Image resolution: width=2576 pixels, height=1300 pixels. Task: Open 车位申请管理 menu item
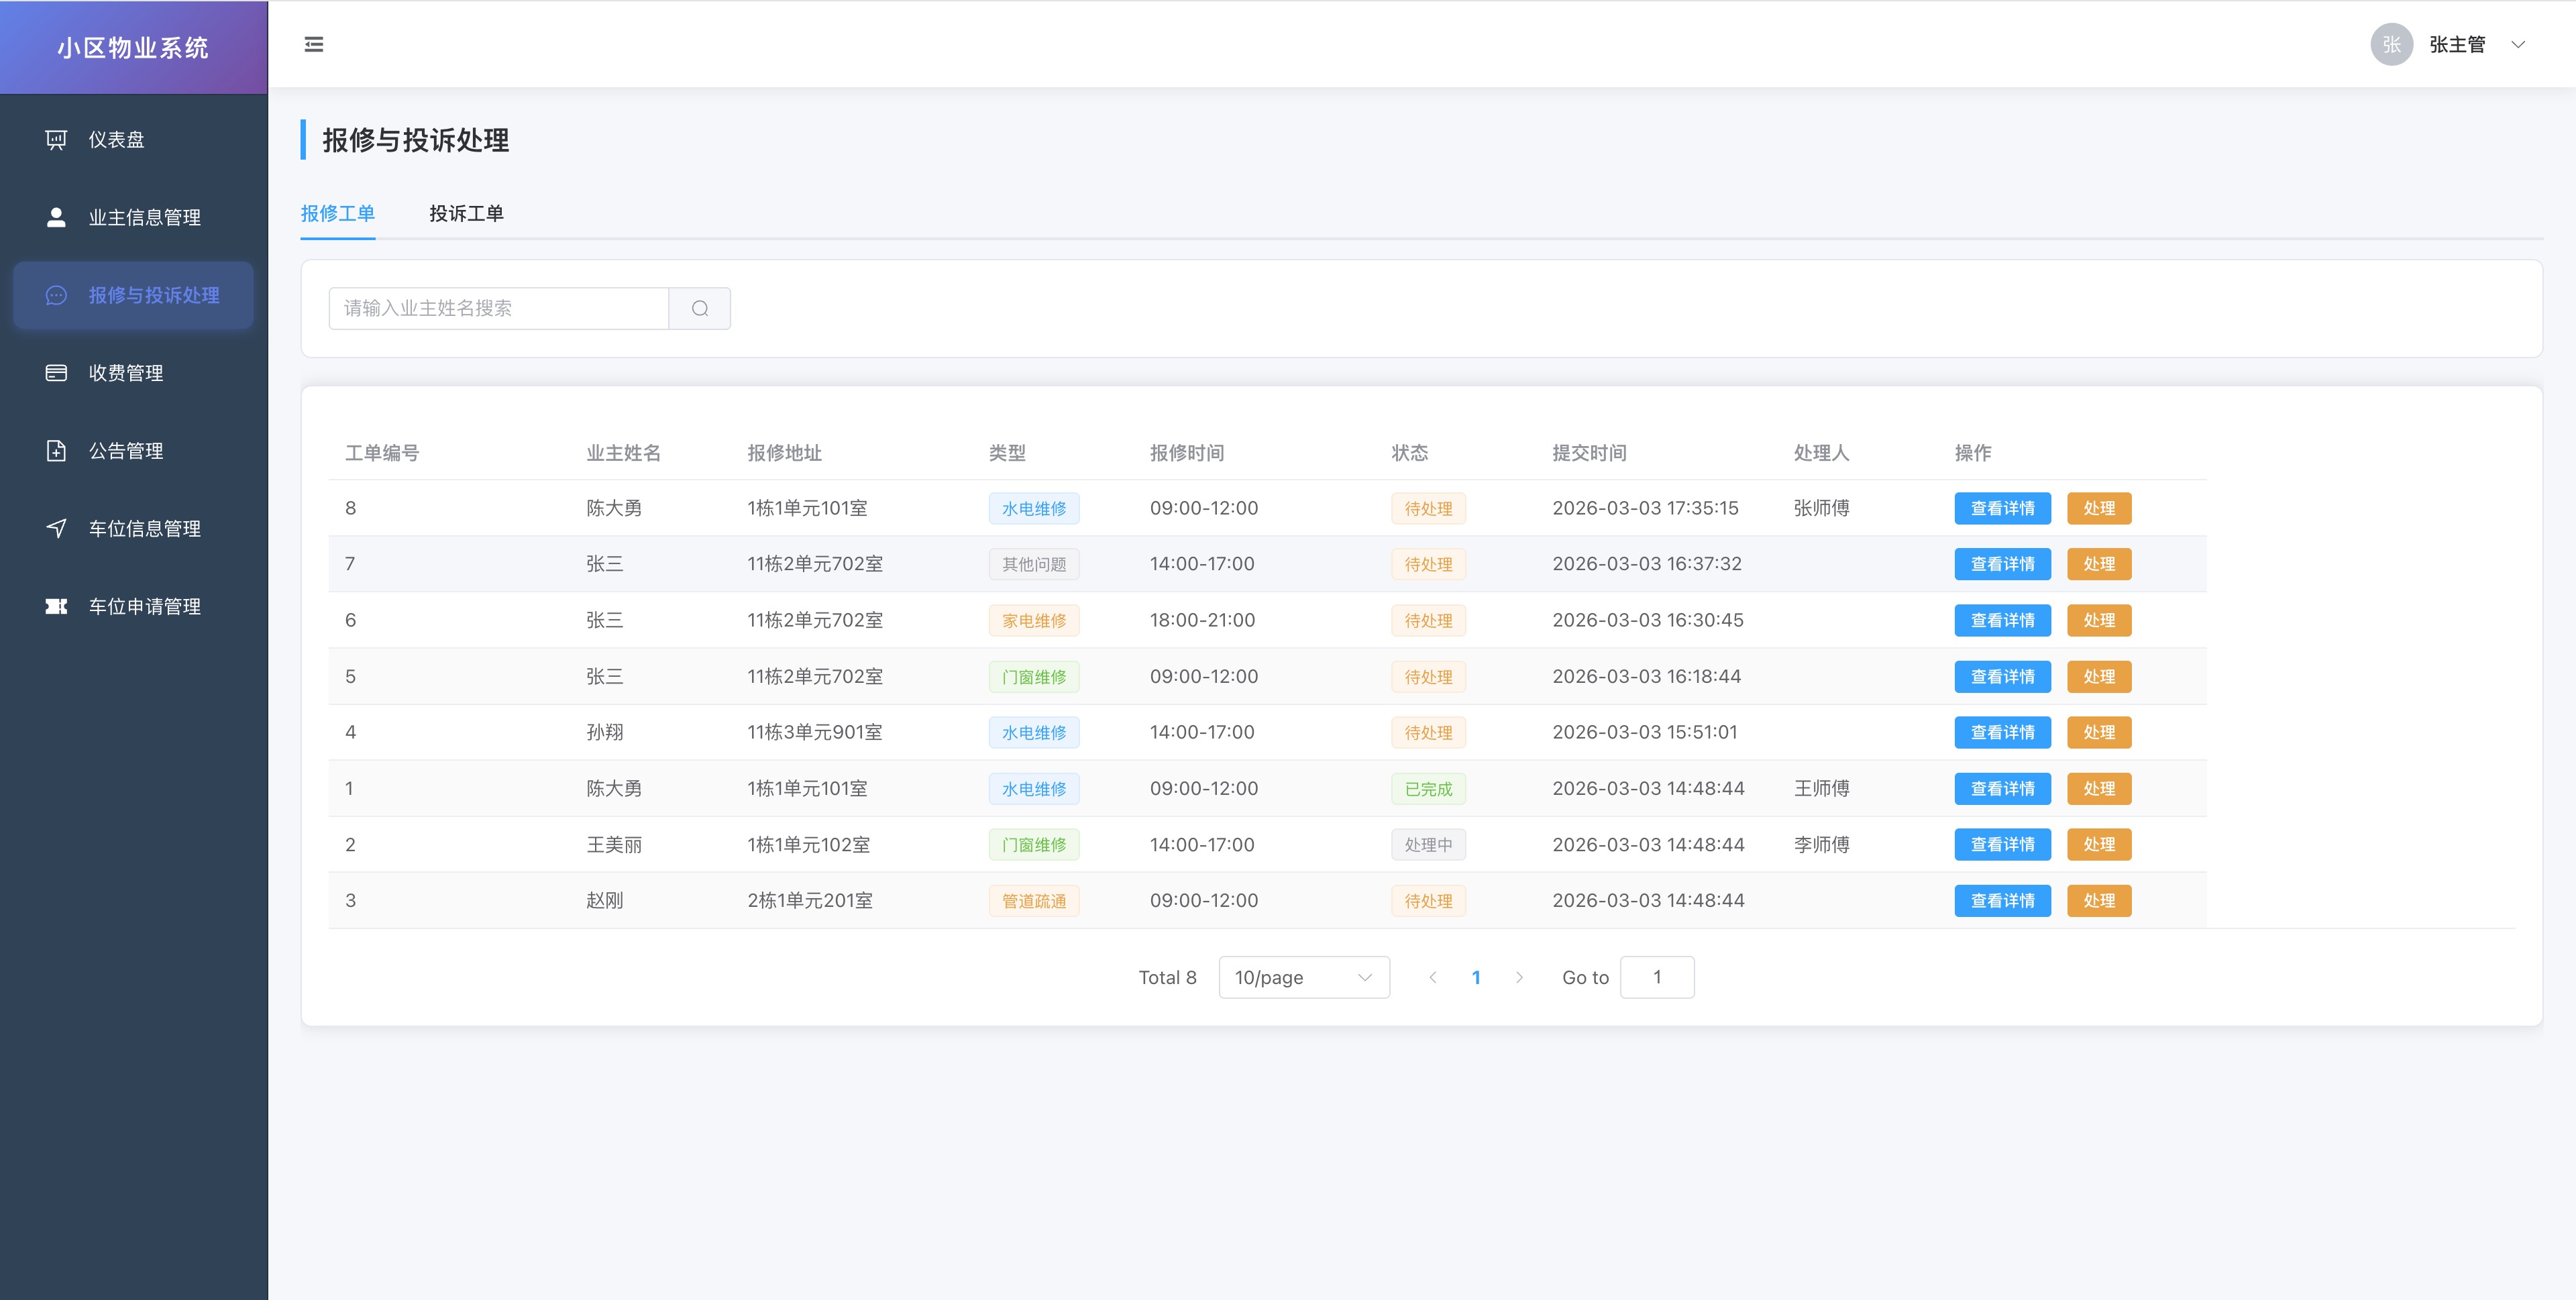point(134,606)
